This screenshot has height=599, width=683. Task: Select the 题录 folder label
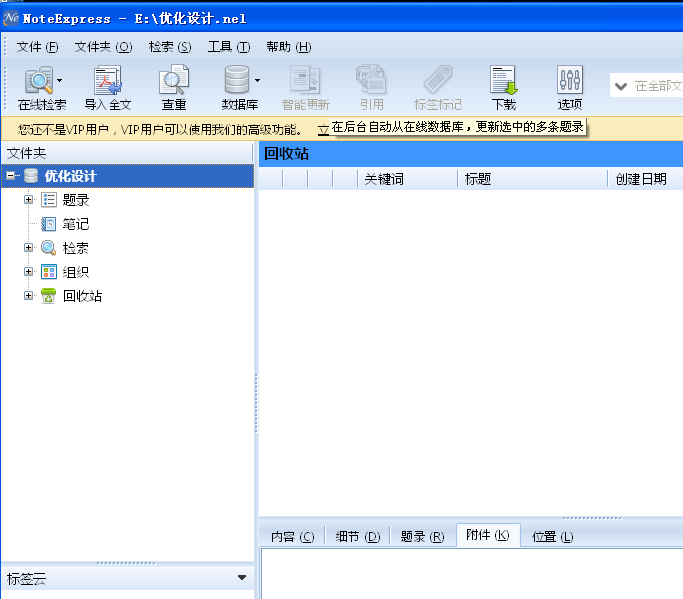tap(76, 200)
